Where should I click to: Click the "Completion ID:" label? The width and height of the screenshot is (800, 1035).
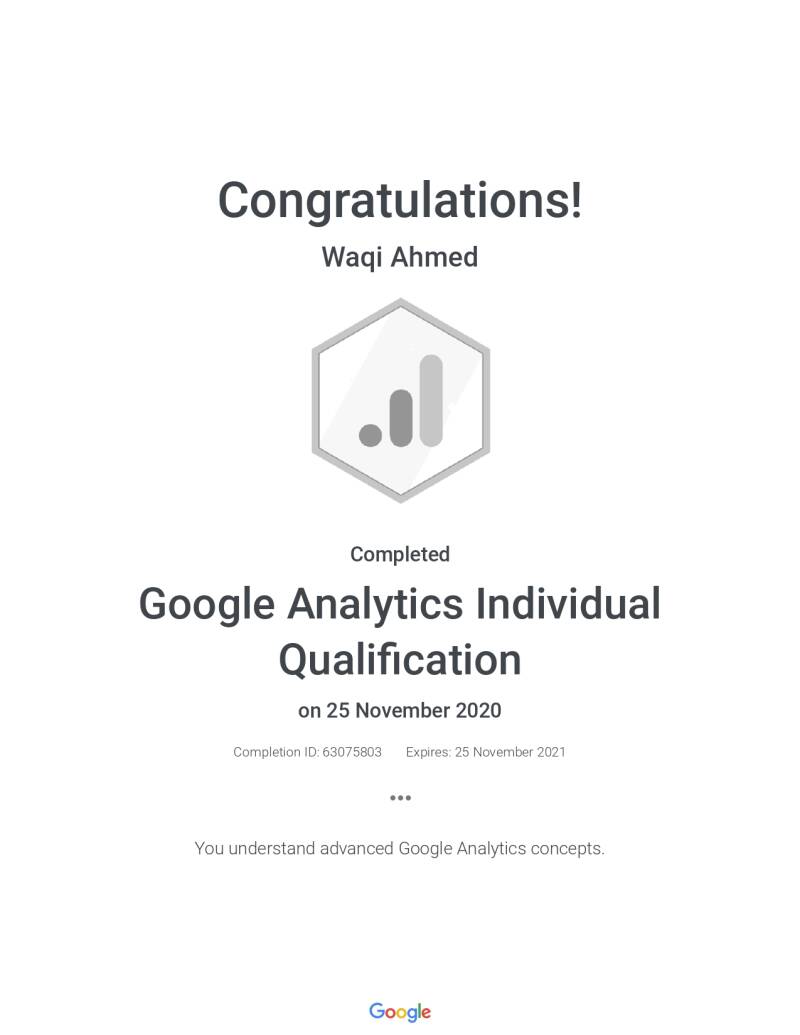[x=276, y=752]
